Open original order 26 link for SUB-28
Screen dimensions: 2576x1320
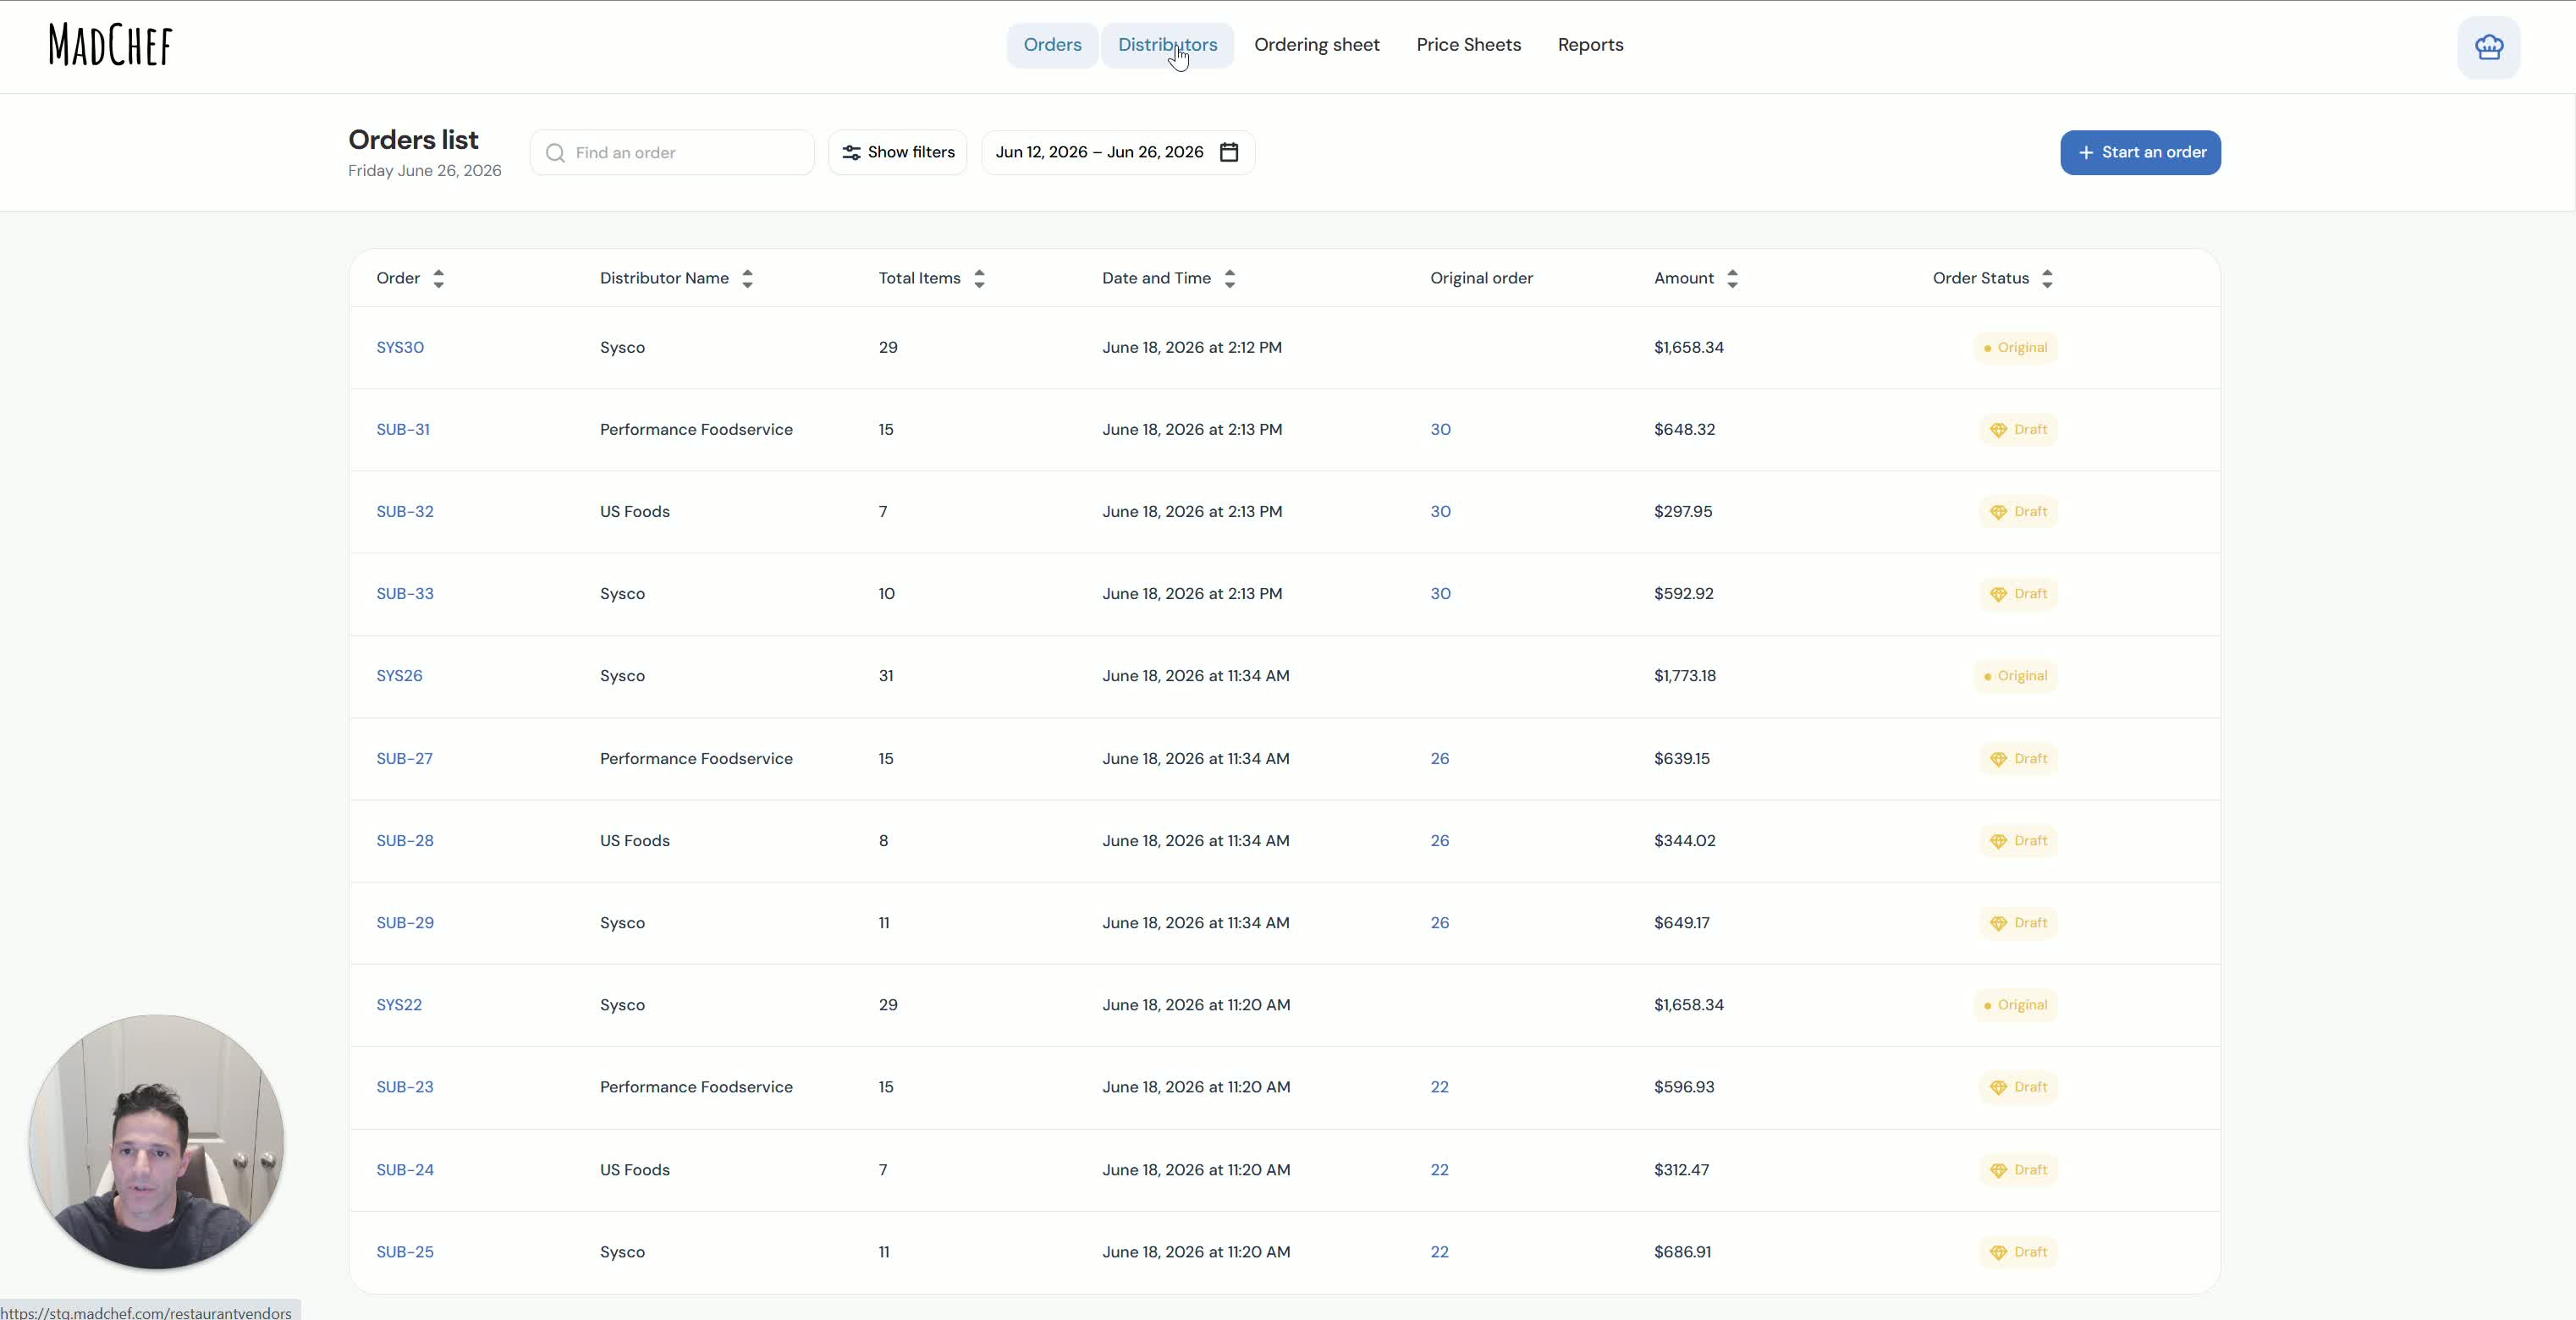[1439, 841]
